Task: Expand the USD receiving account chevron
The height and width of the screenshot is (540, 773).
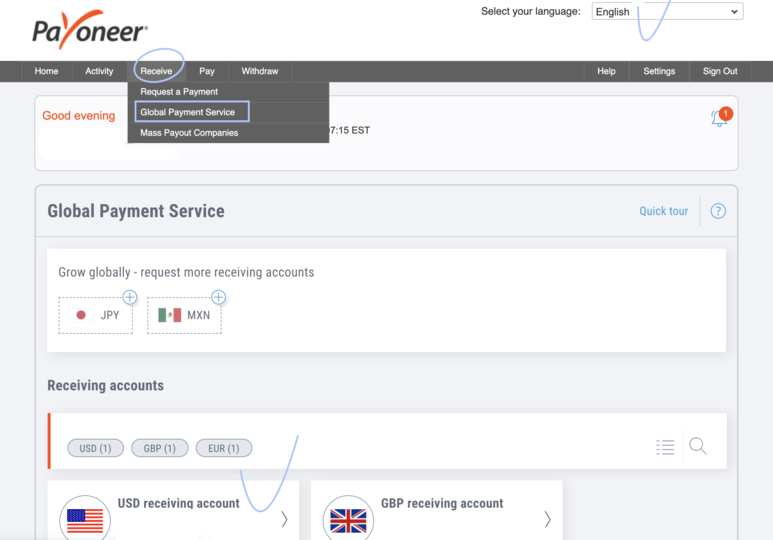Action: [x=284, y=519]
